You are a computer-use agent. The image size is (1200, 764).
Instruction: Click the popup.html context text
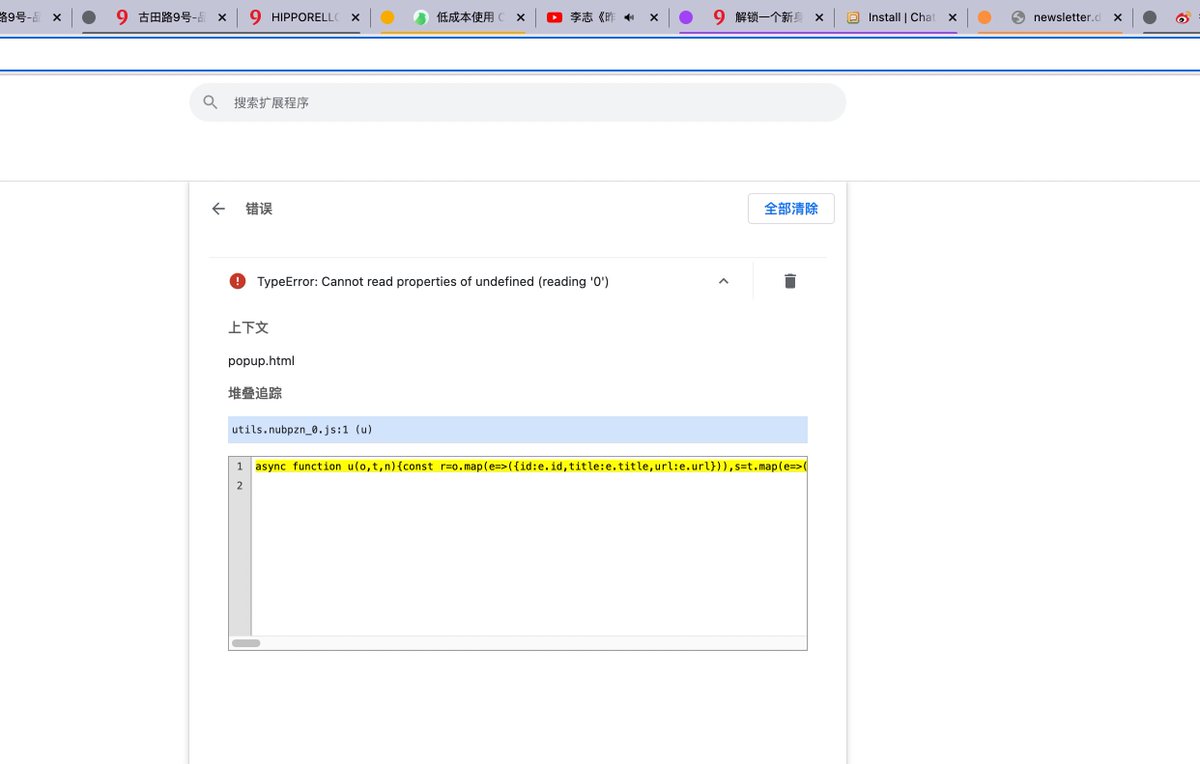click(x=261, y=361)
